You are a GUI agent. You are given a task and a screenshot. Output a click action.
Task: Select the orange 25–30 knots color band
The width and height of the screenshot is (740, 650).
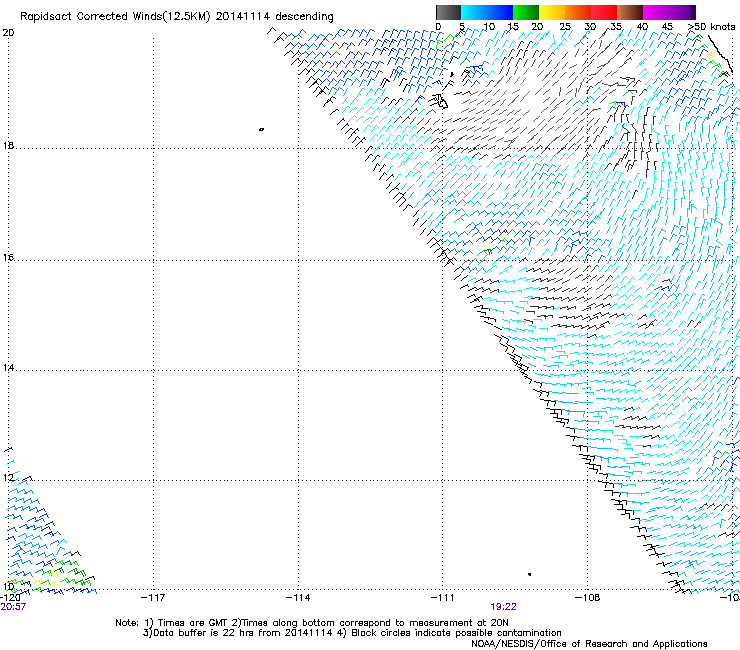coord(578,12)
